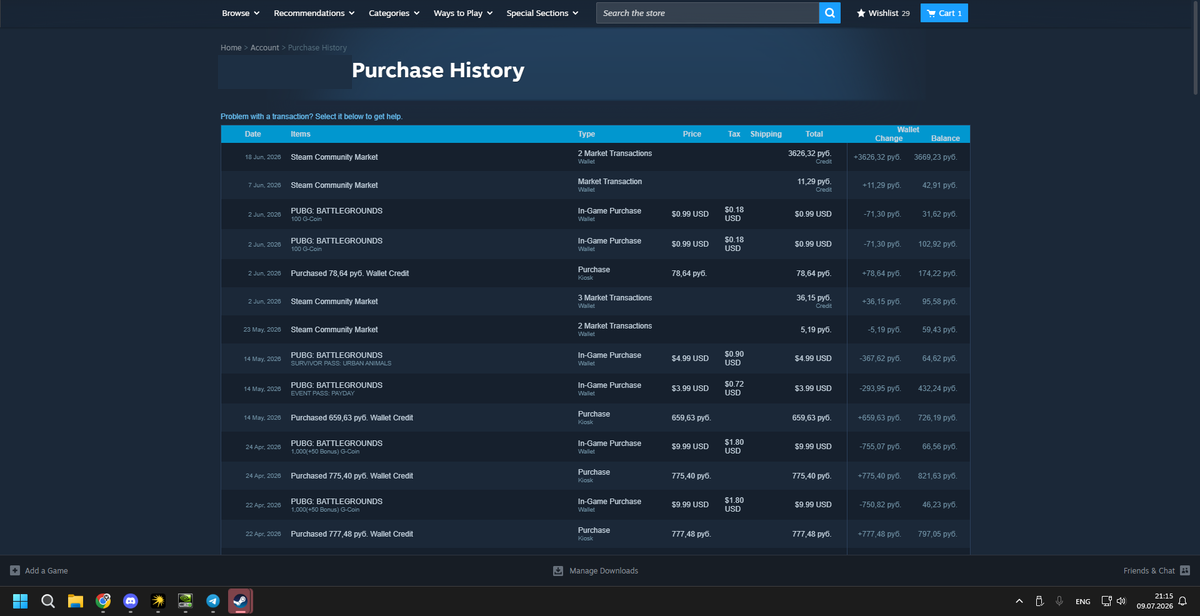Click Add a Game at bottom left

39,570
